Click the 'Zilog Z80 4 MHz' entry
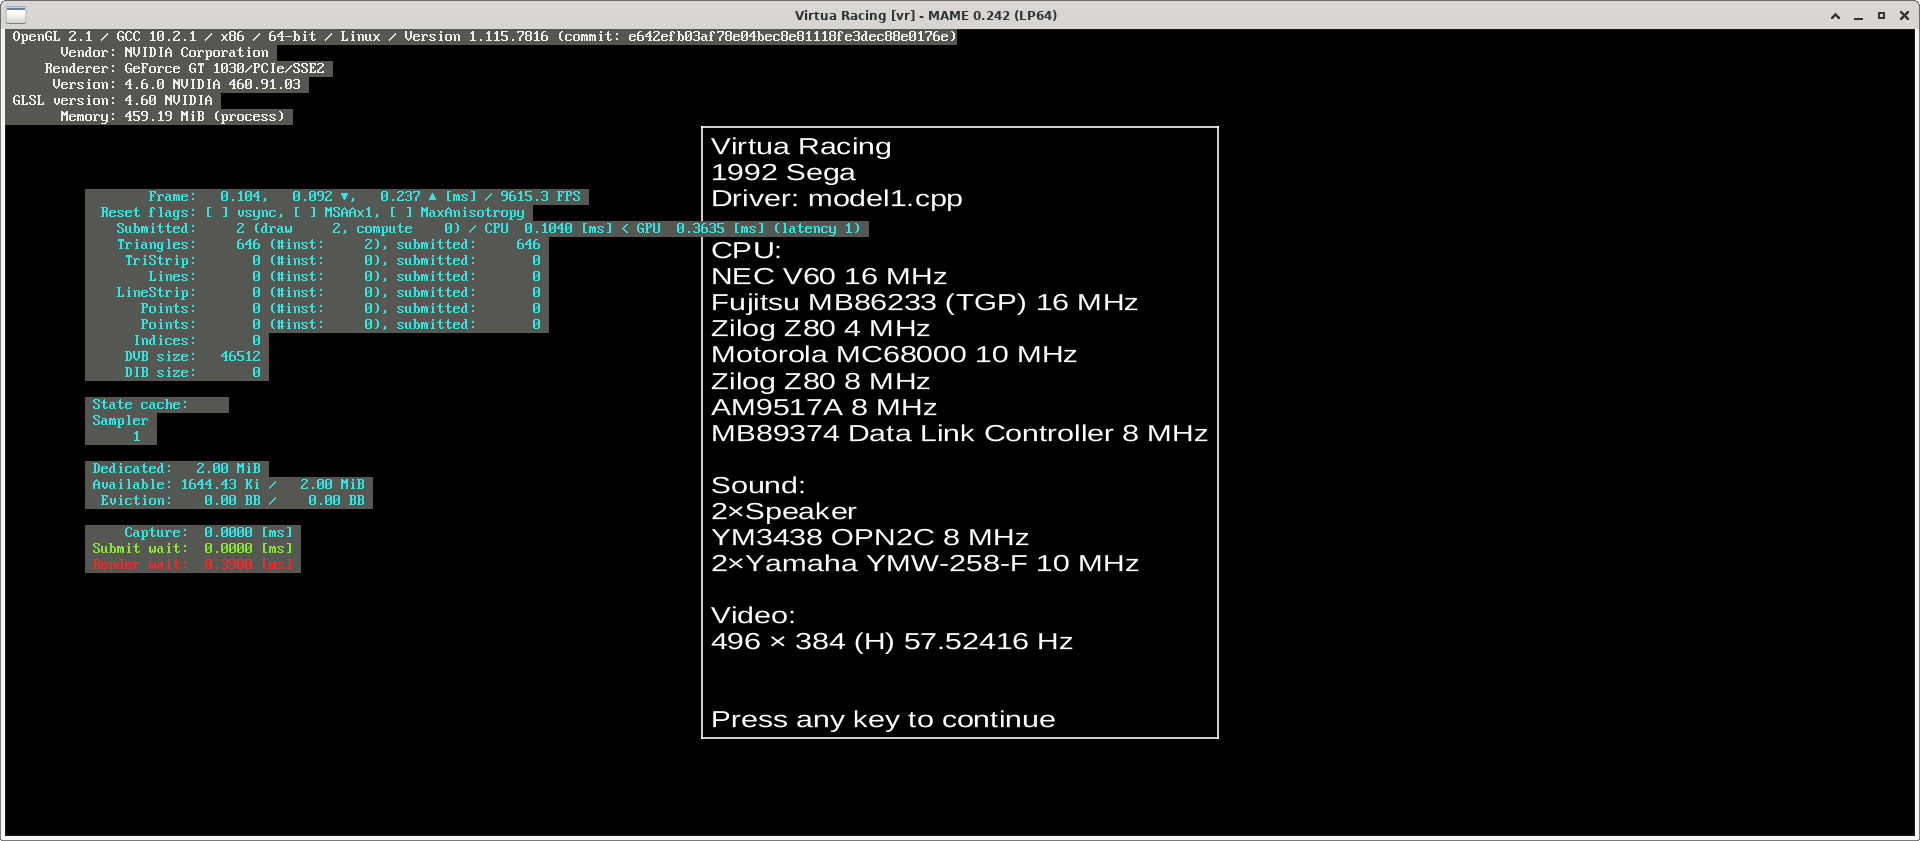1920x841 pixels. tap(820, 328)
